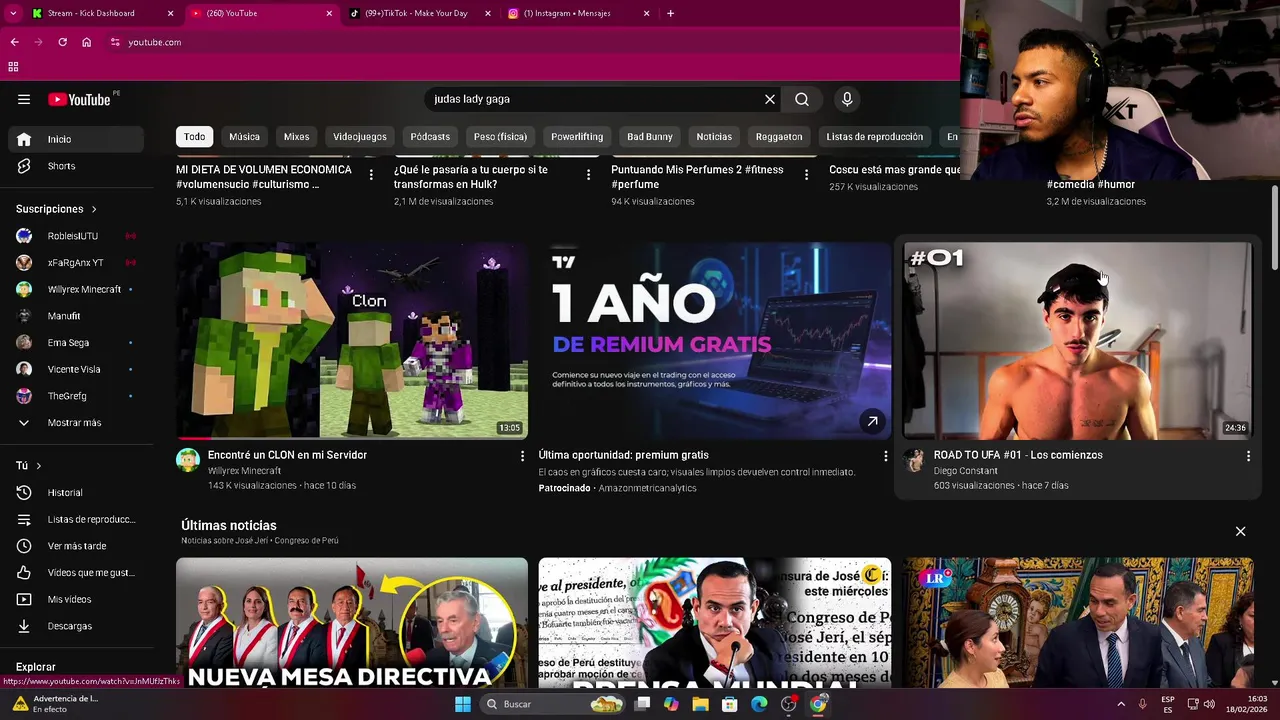Open TheGrefg subscription channel

[x=78, y=396]
